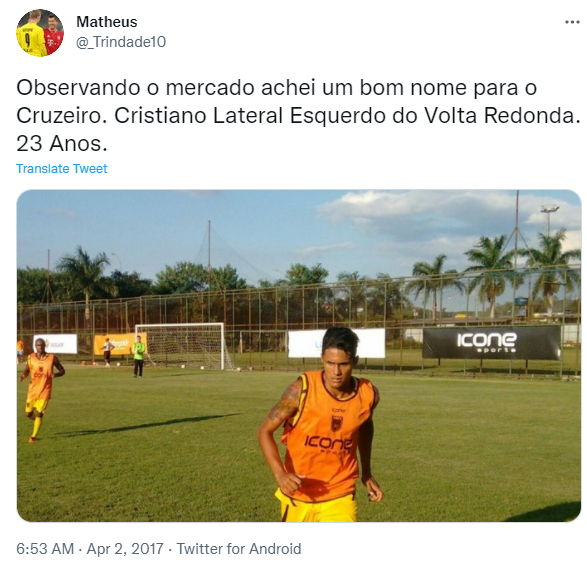Click the display name Matheus
The height and width of the screenshot is (562, 587).
pyautogui.click(x=107, y=22)
